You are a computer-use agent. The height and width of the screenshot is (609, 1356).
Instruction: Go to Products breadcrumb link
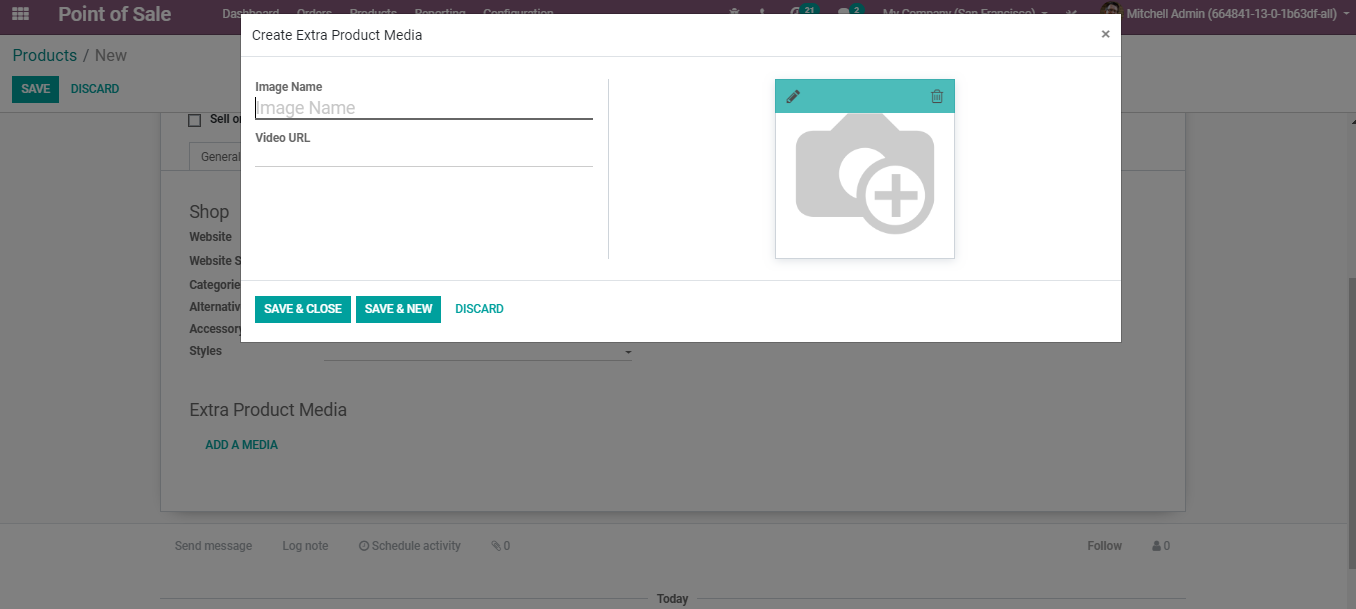pyautogui.click(x=45, y=55)
